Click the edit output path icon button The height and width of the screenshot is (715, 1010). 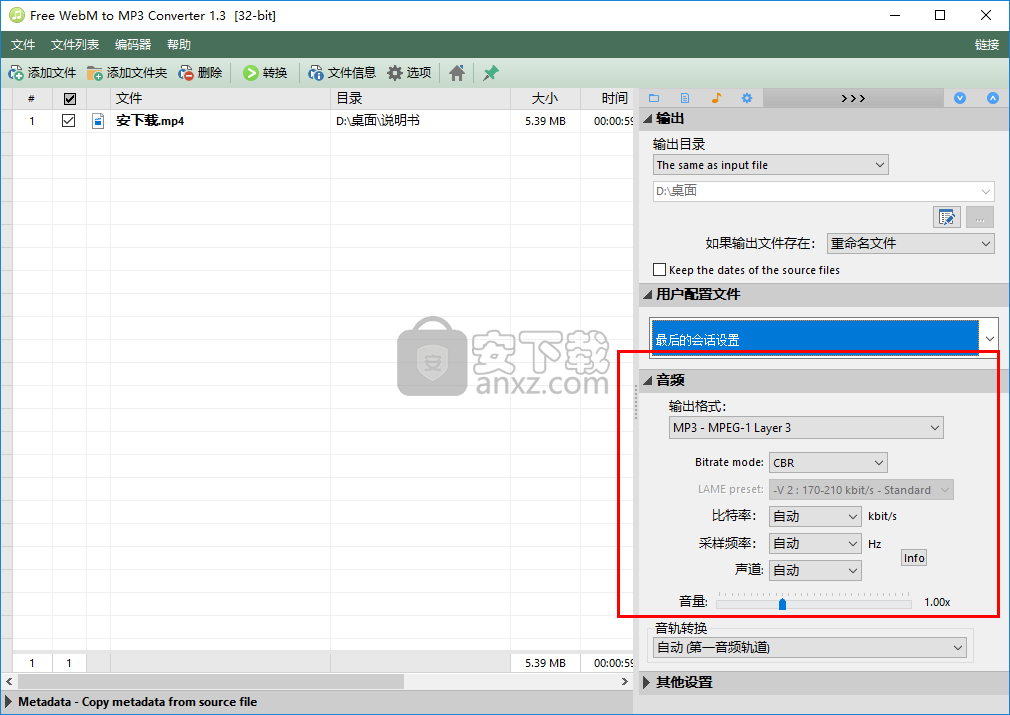[947, 217]
